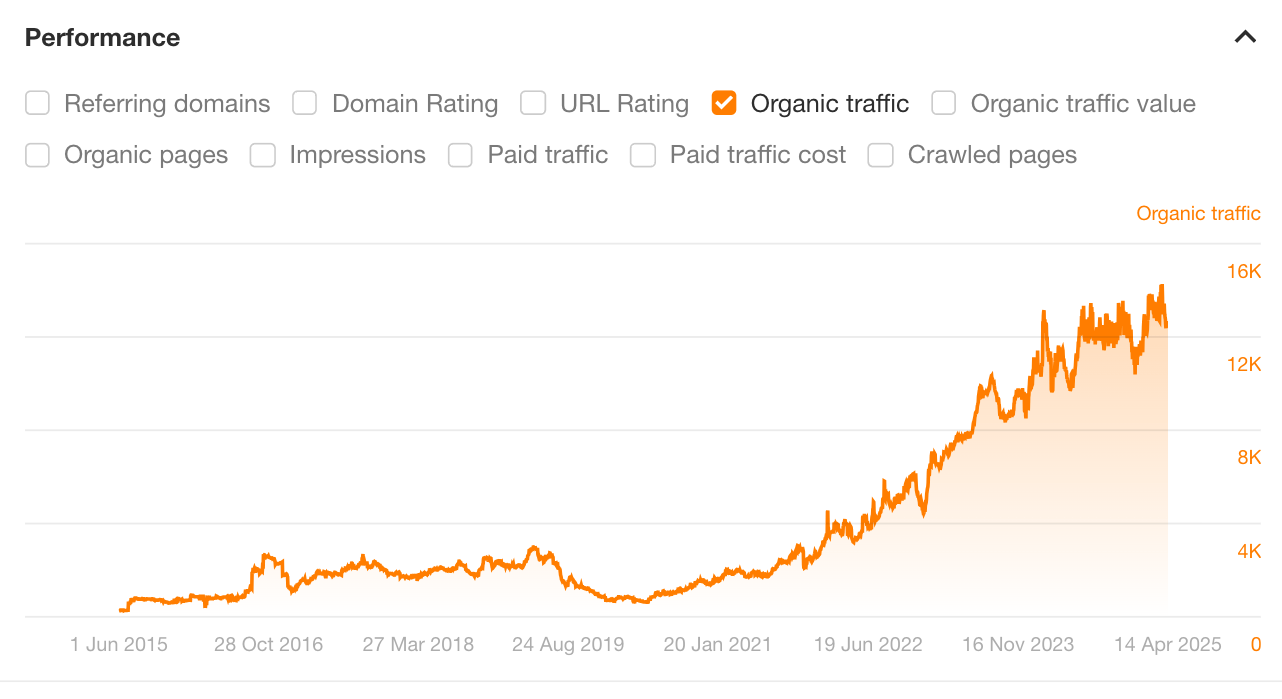Enable the Paid traffic cost option
The height and width of the screenshot is (699, 1282).
pos(643,155)
